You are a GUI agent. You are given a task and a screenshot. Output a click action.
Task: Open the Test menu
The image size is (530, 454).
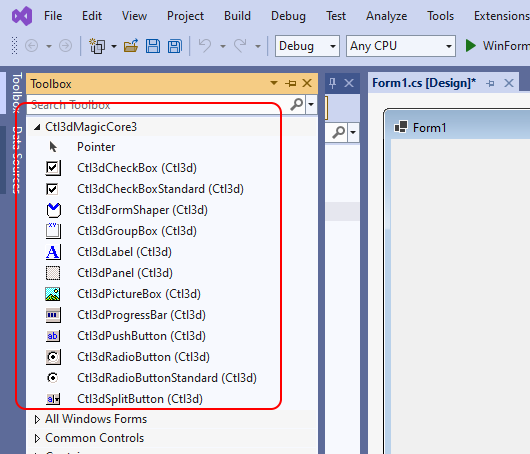click(336, 16)
